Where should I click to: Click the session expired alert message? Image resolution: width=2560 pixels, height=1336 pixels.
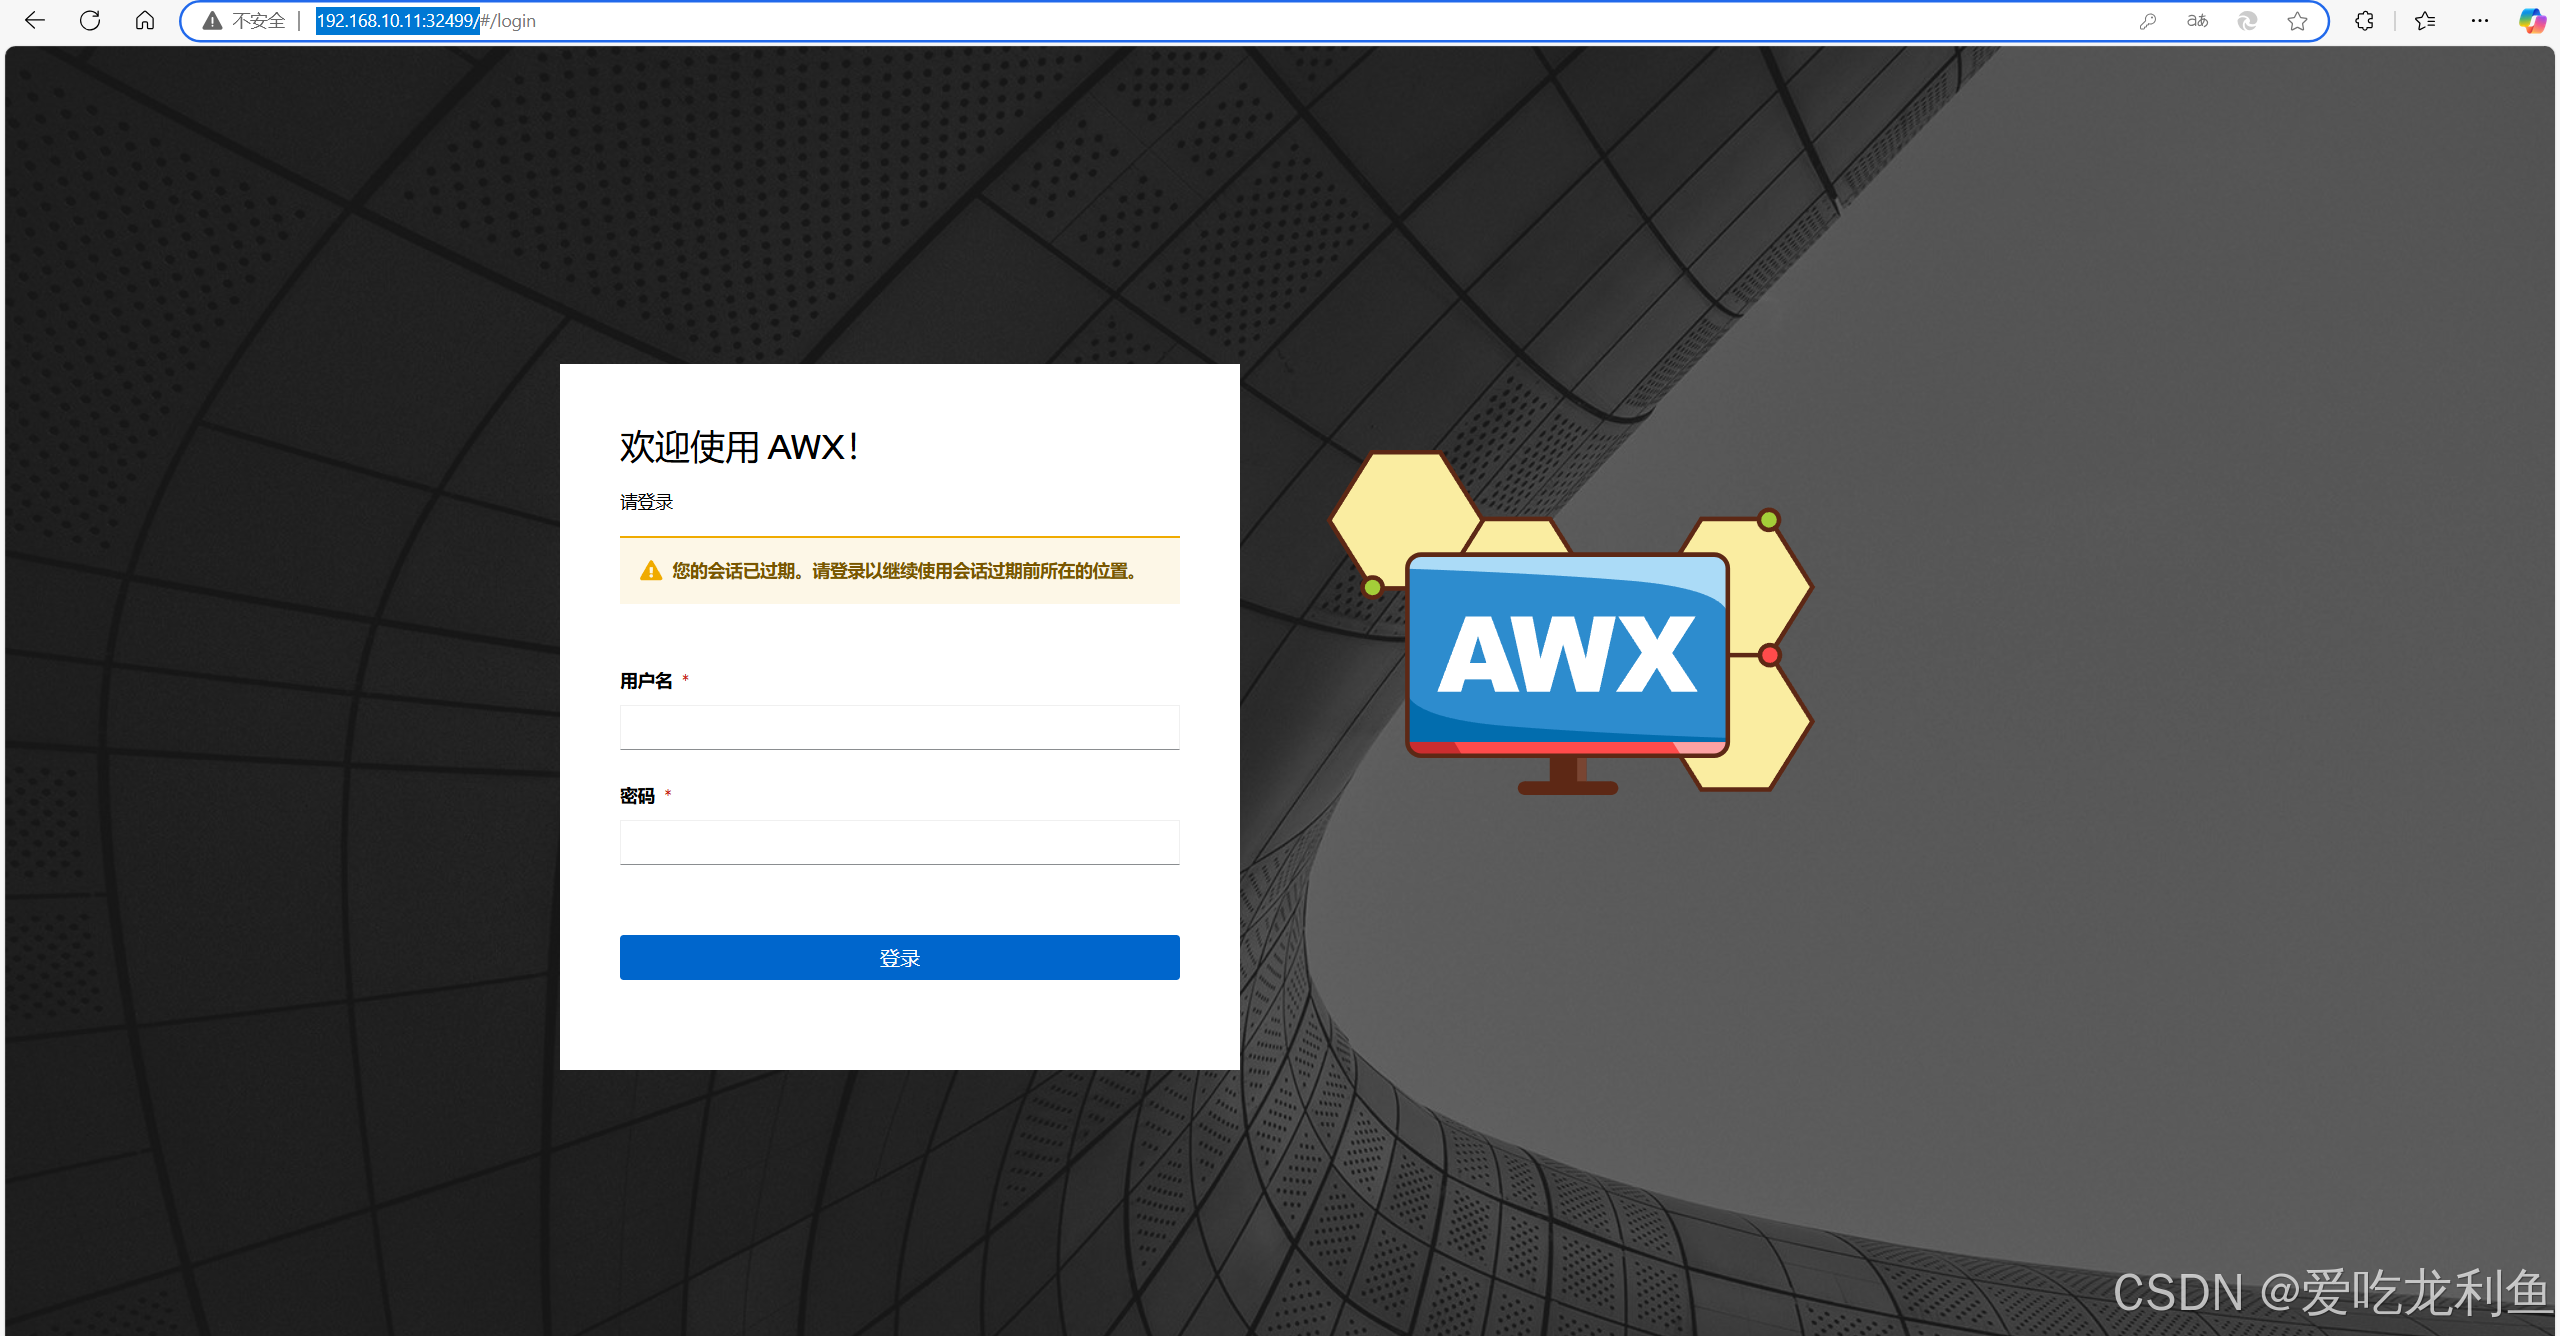[x=904, y=571]
